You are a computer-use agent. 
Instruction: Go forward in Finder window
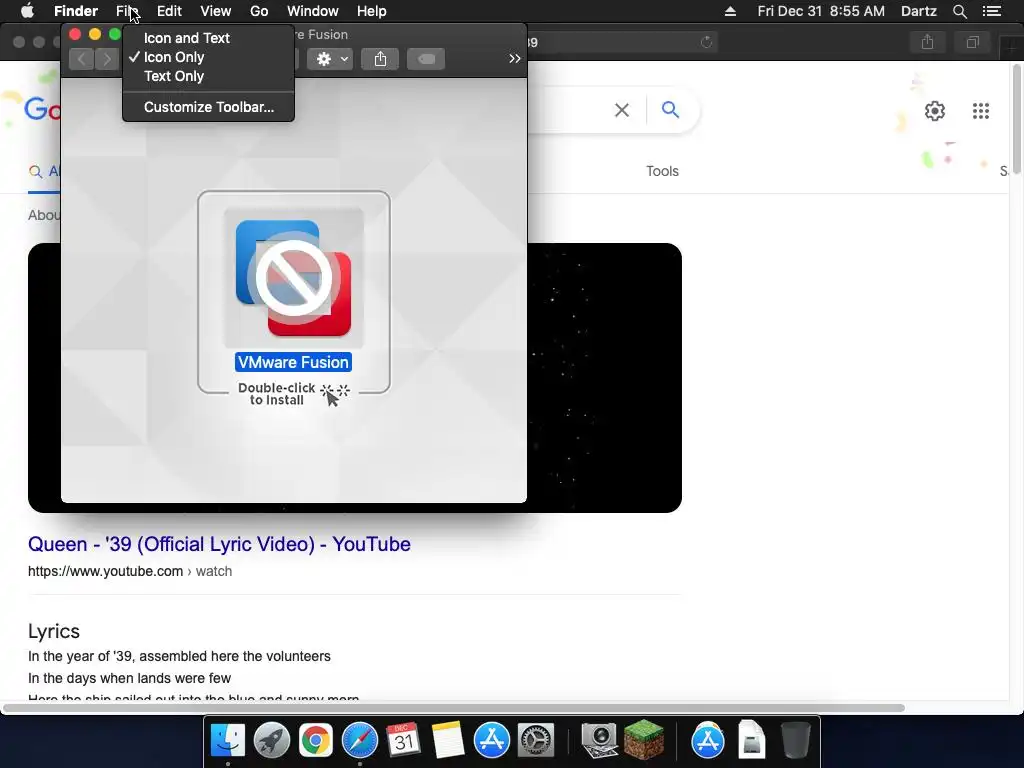(106, 59)
